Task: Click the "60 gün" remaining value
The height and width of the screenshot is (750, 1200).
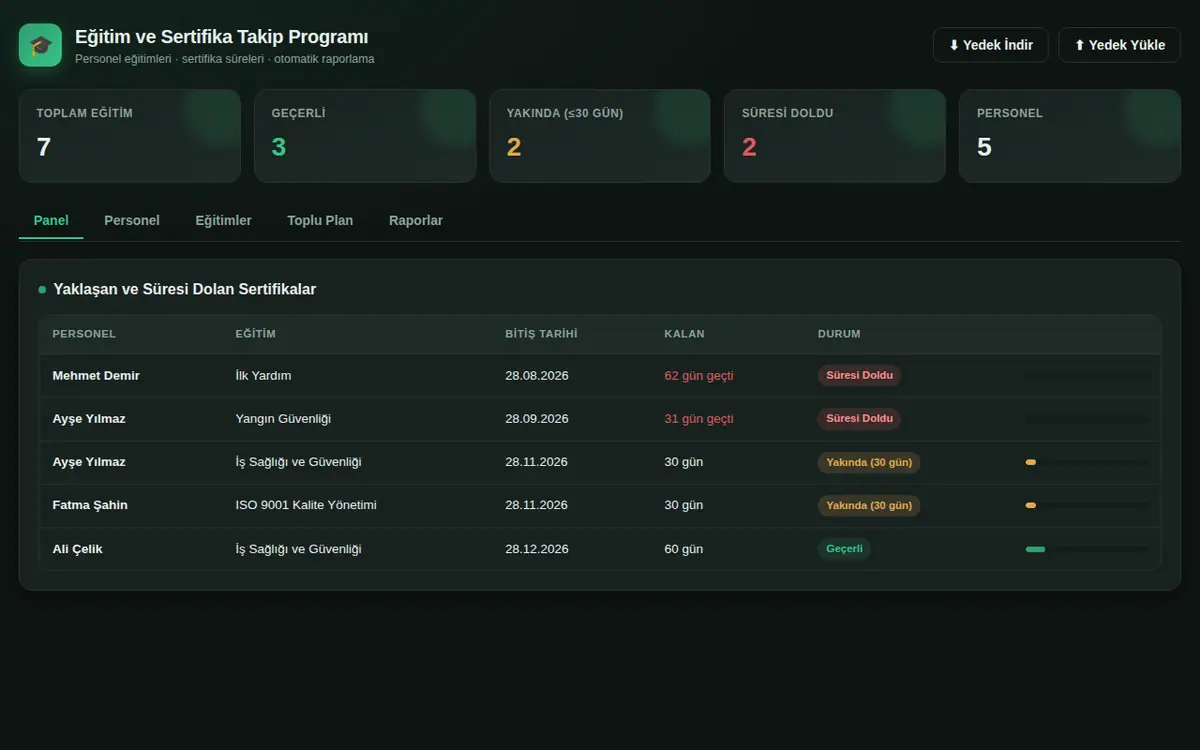Action: tap(684, 549)
